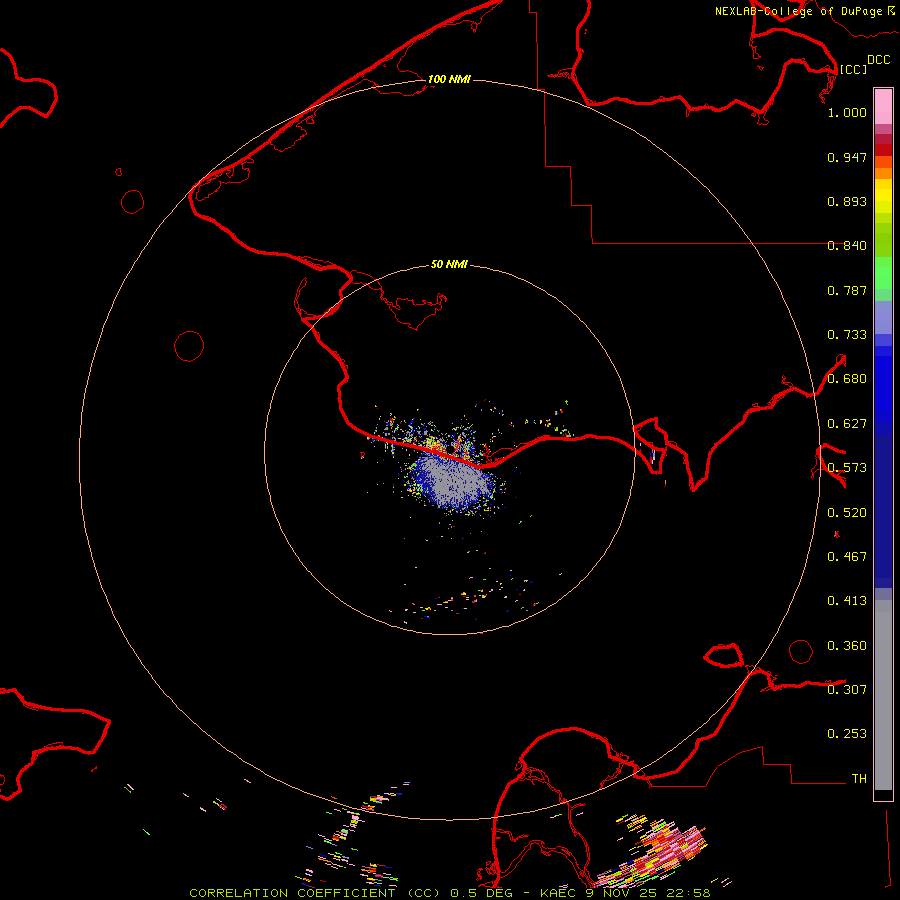
Task: Pick the light pink swatch on color bar
Action: [x=883, y=107]
